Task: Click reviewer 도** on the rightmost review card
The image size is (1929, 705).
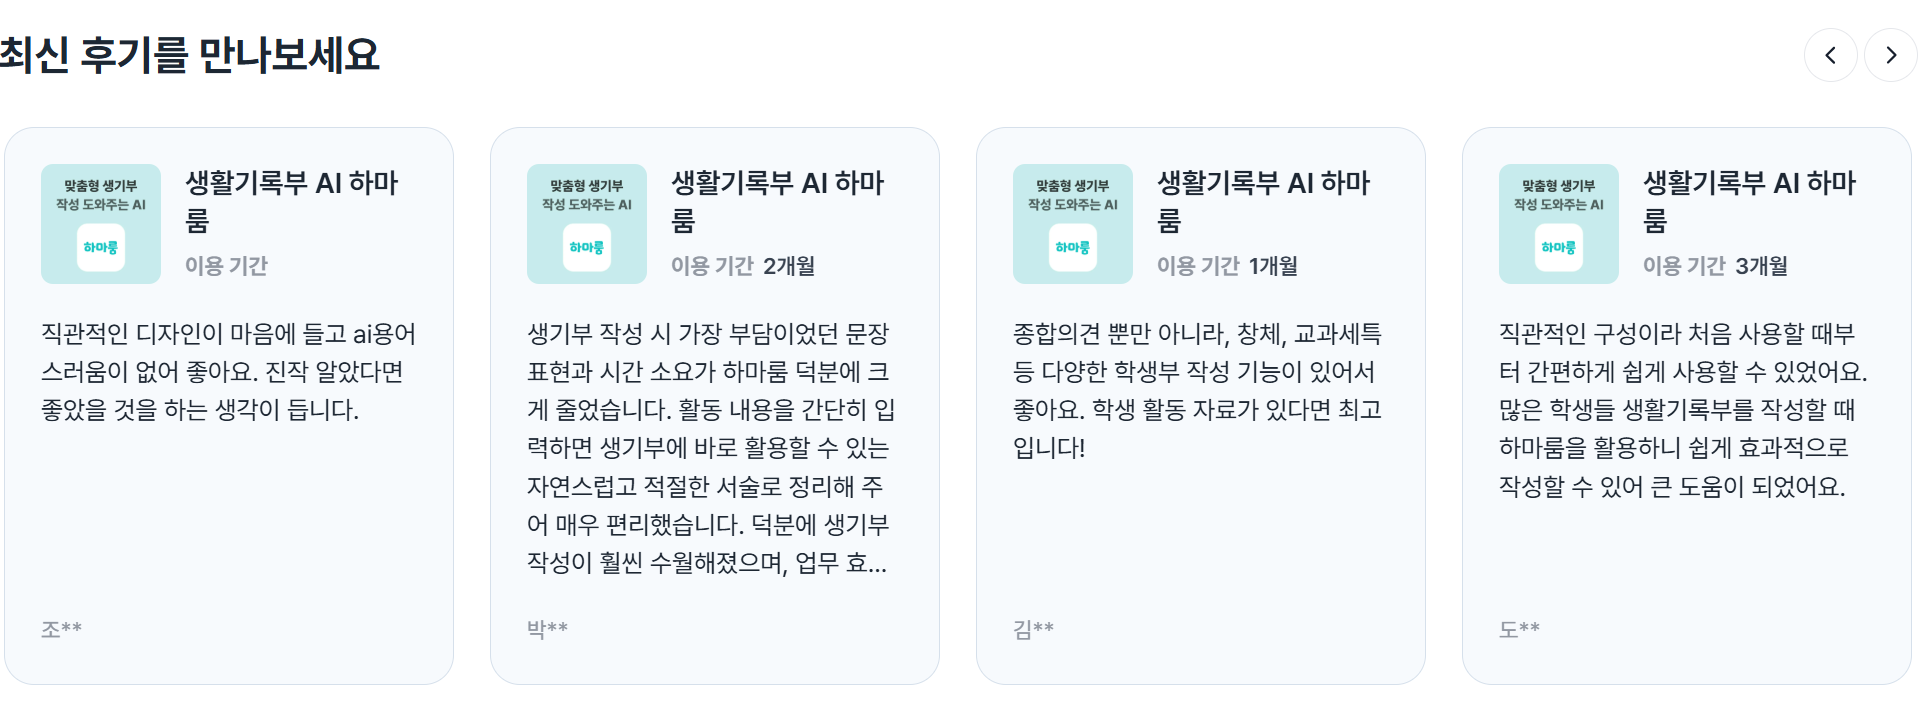Action: [x=1519, y=627]
